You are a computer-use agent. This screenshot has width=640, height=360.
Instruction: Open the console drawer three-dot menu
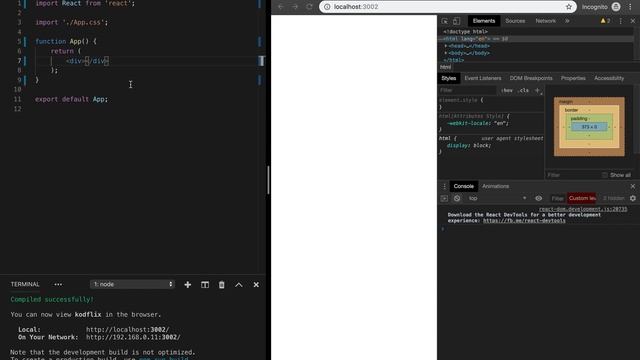pos(444,186)
